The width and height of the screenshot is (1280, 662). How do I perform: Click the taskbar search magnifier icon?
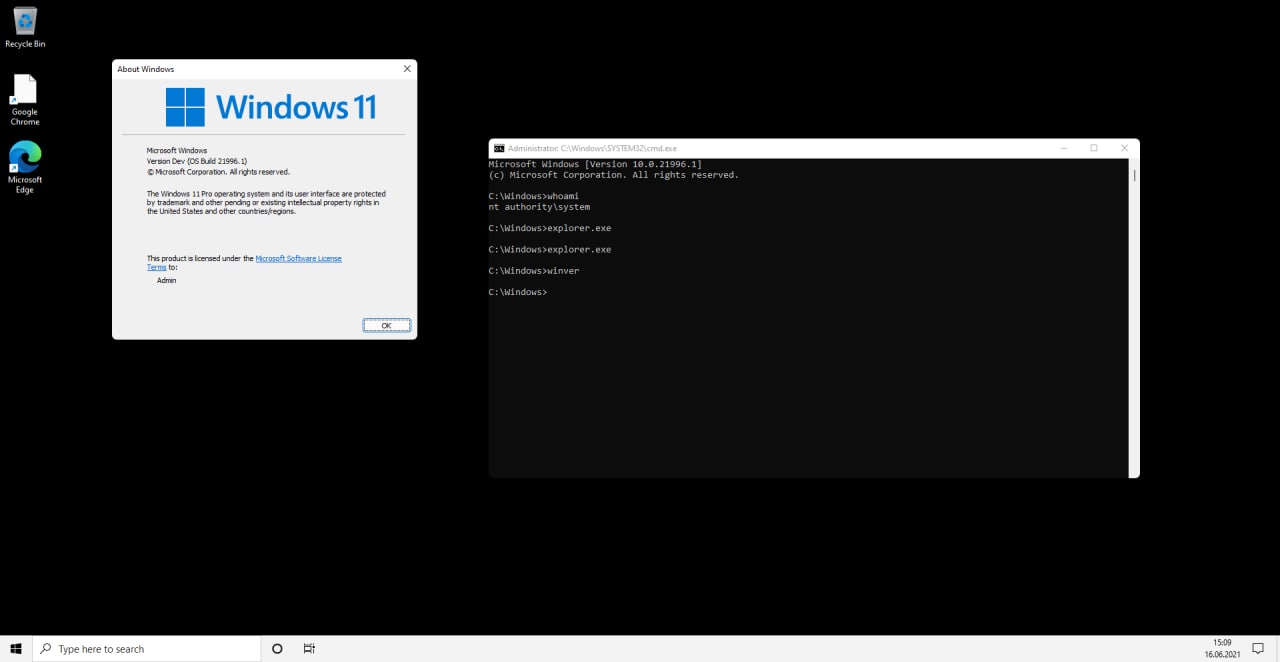(45, 649)
